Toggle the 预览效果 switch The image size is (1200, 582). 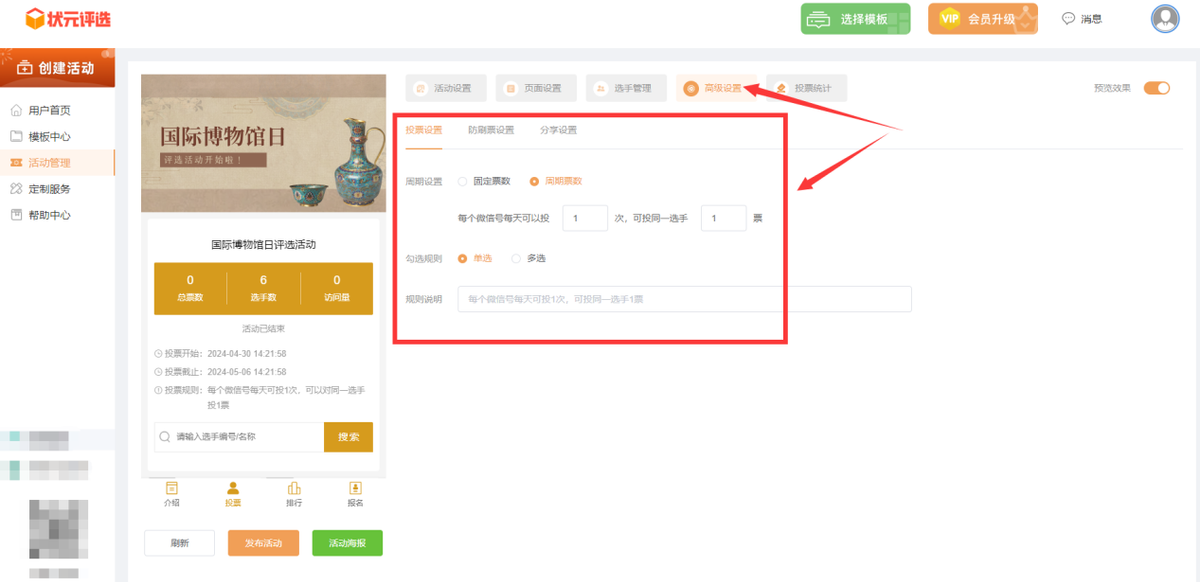[1156, 88]
